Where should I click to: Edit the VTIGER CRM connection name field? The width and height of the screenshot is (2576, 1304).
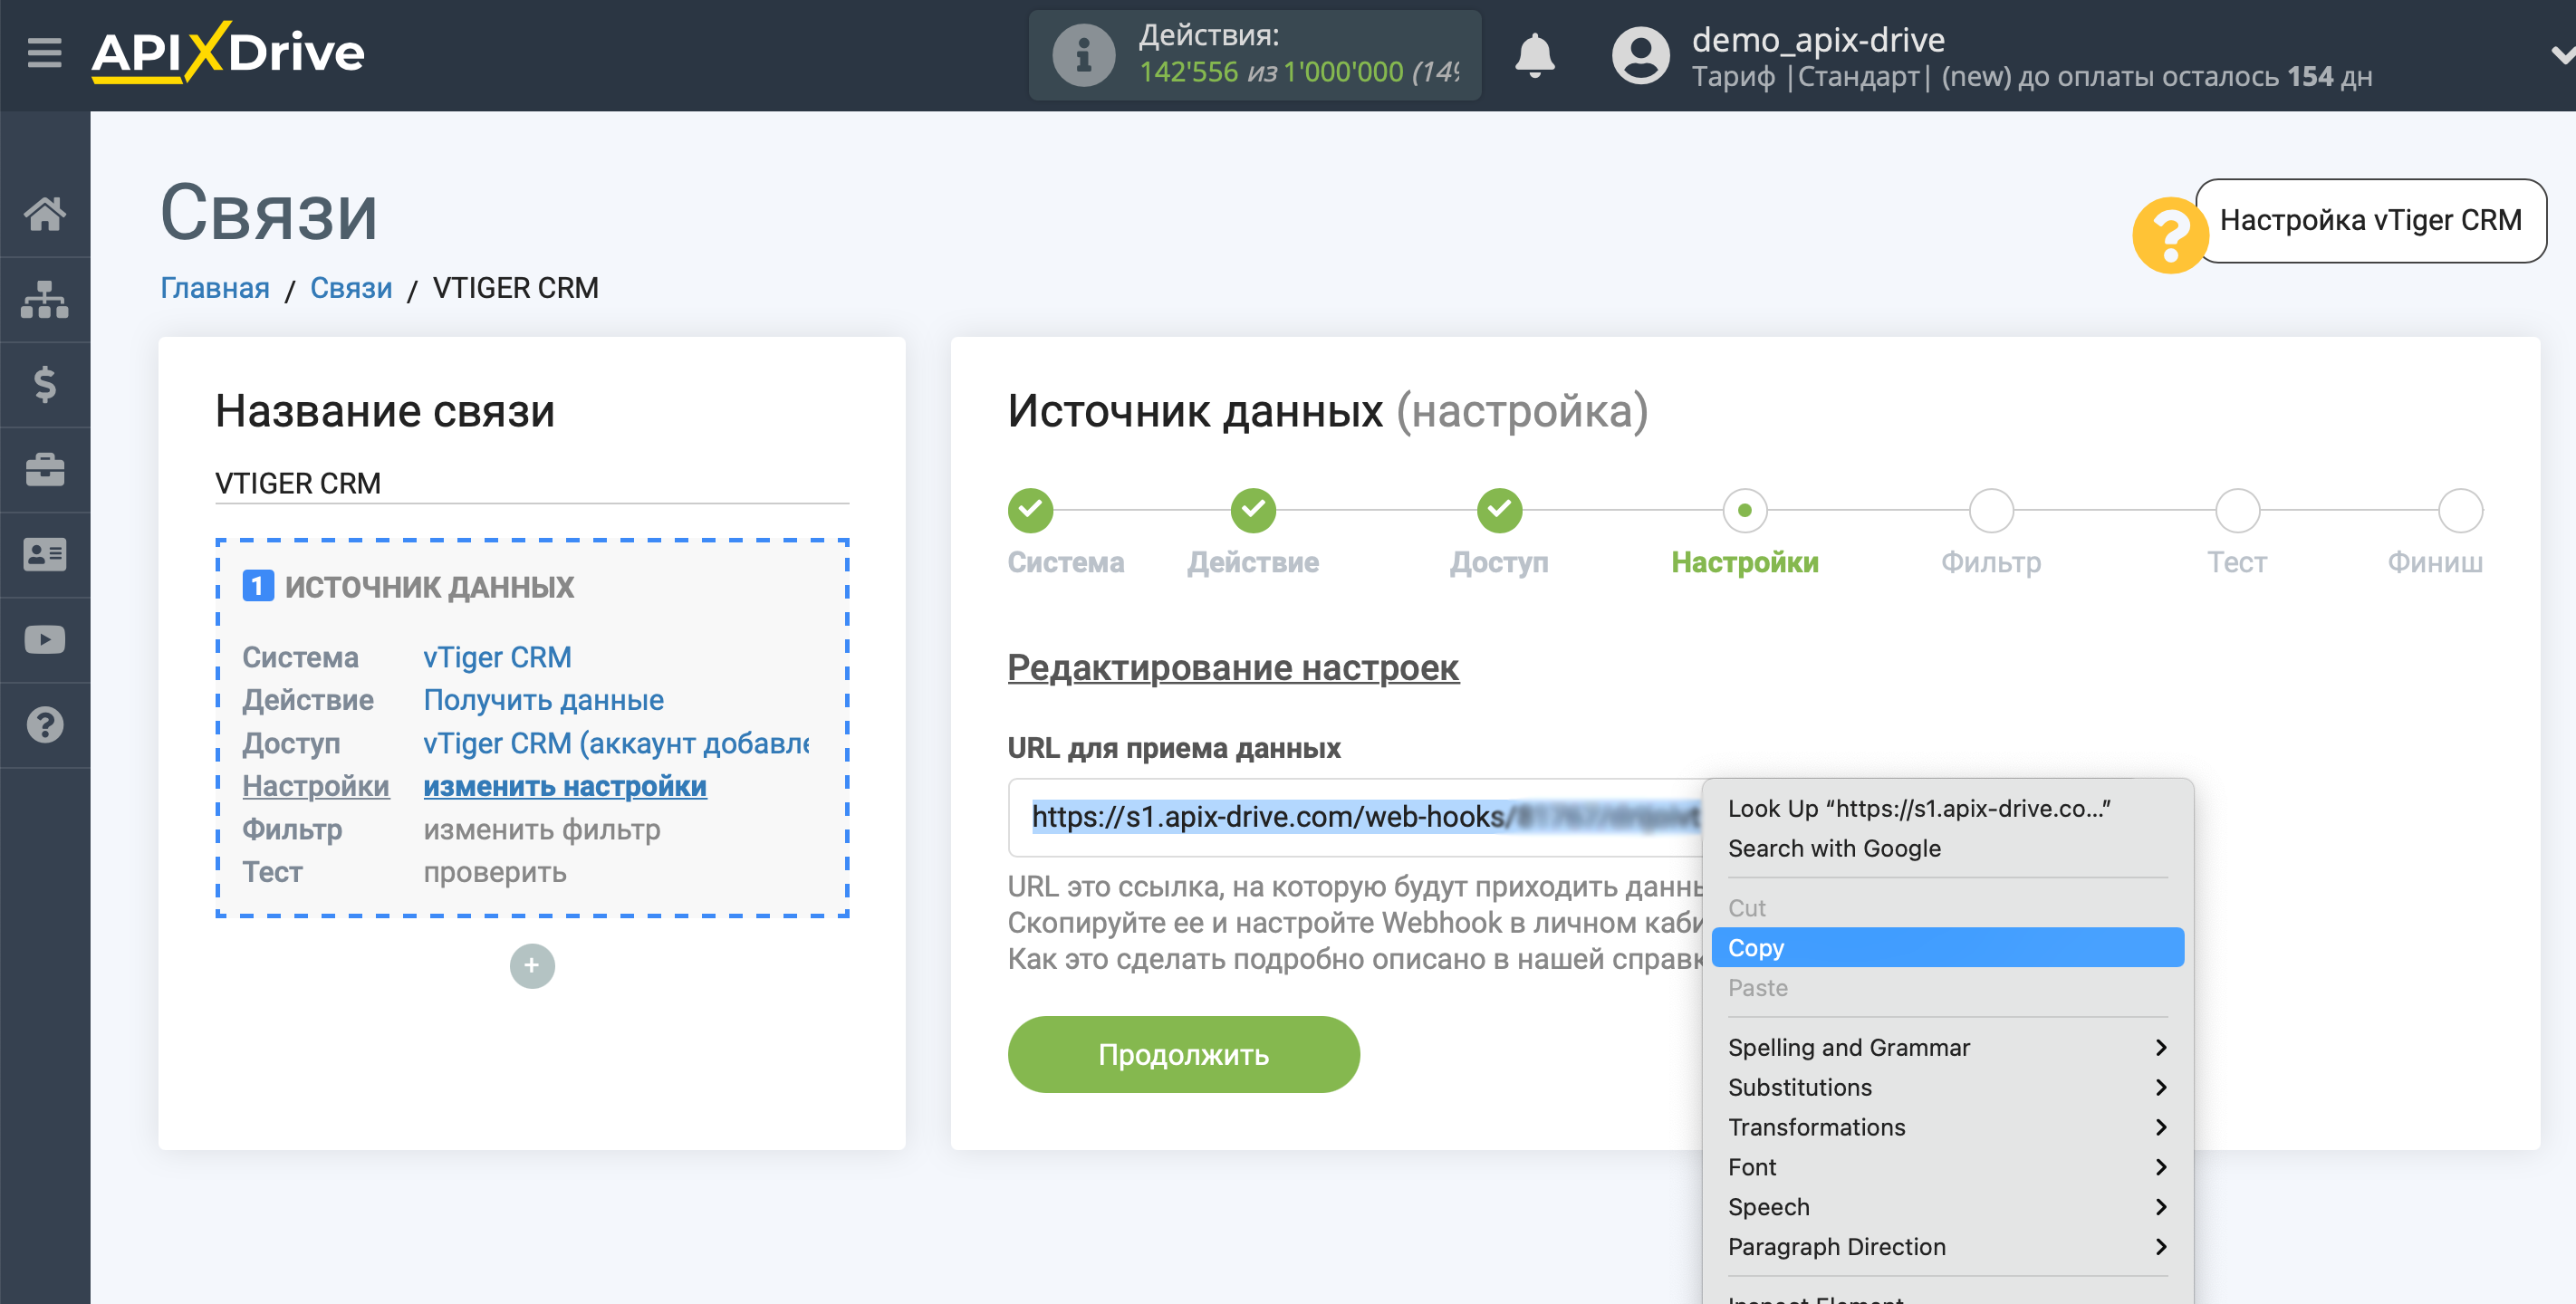tap(532, 483)
